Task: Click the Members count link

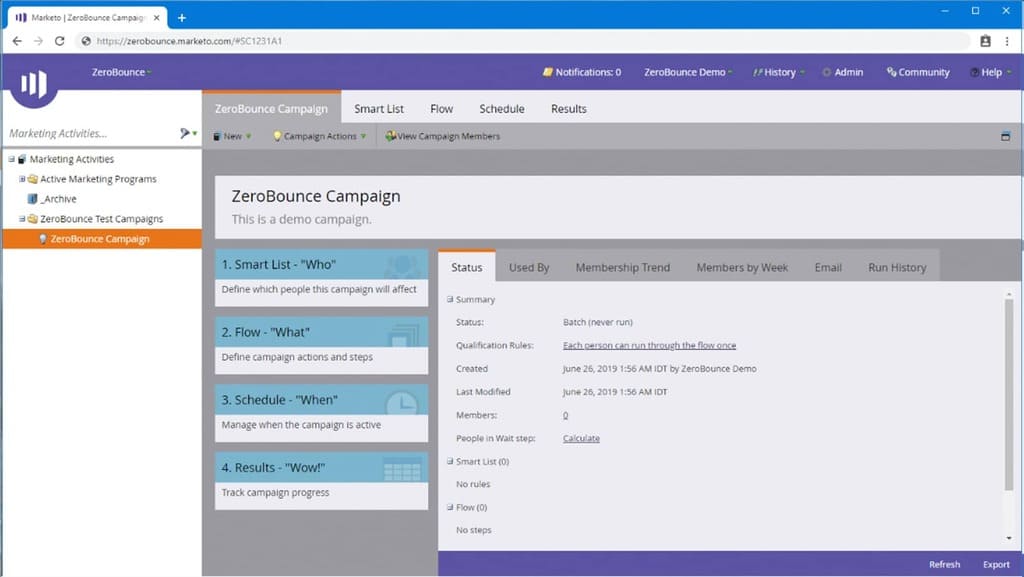Action: (x=566, y=415)
